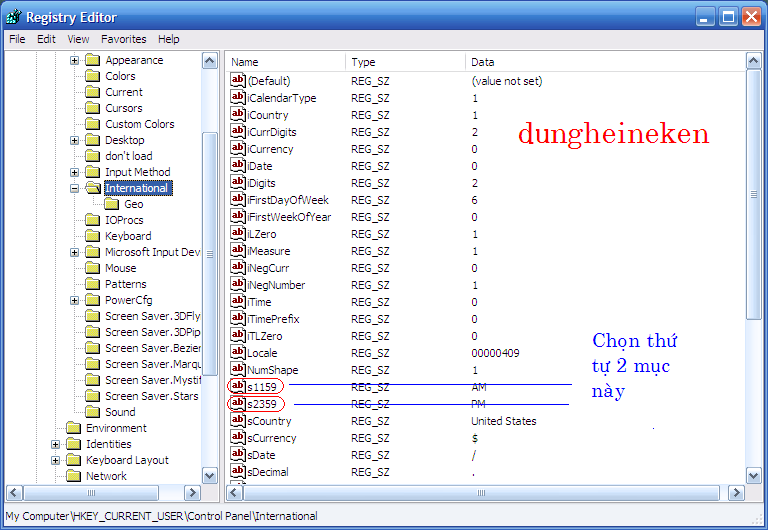Select the icon next to iMeasure
The height and width of the screenshot is (530, 768).
click(x=238, y=250)
